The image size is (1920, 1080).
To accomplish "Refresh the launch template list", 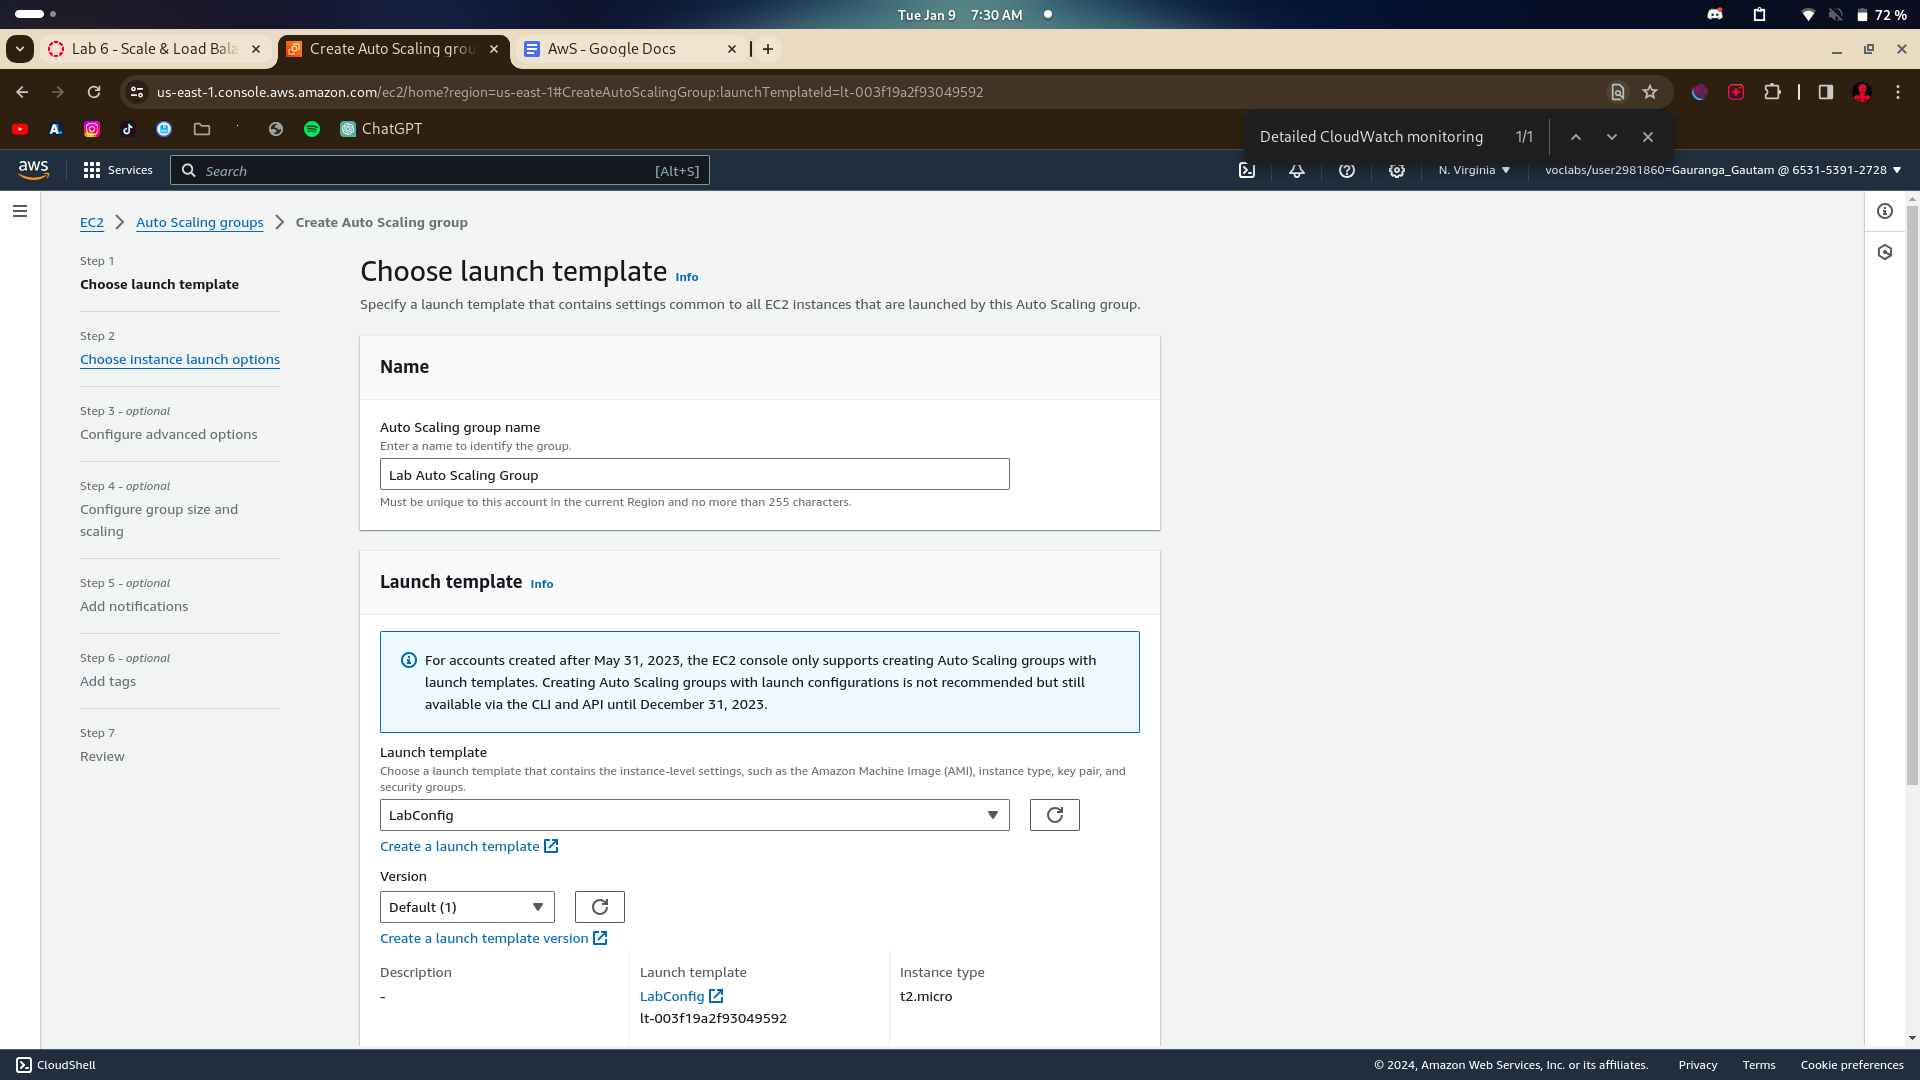I will pyautogui.click(x=1054, y=815).
